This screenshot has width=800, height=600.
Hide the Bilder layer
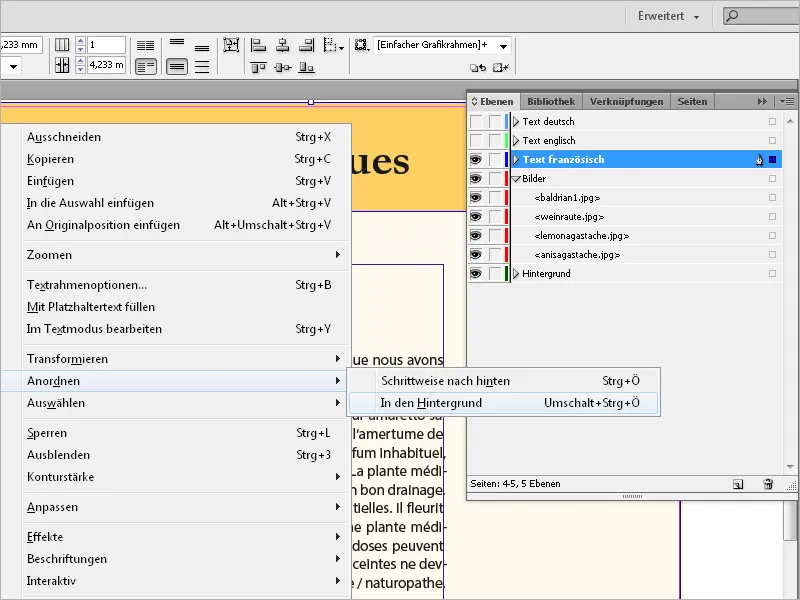476,179
